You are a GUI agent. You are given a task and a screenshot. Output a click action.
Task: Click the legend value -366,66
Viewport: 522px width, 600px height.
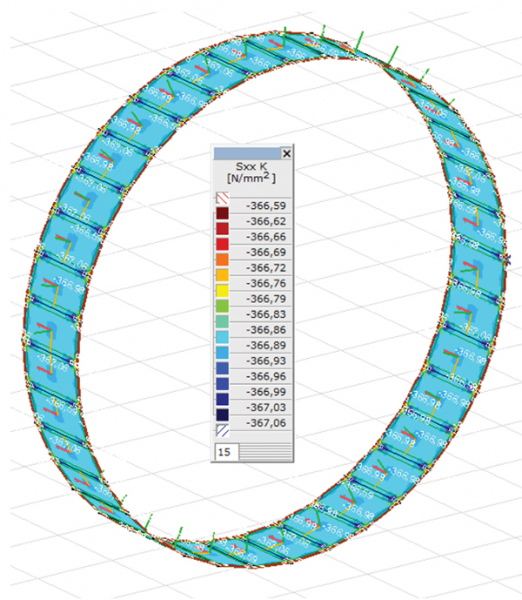(266, 237)
